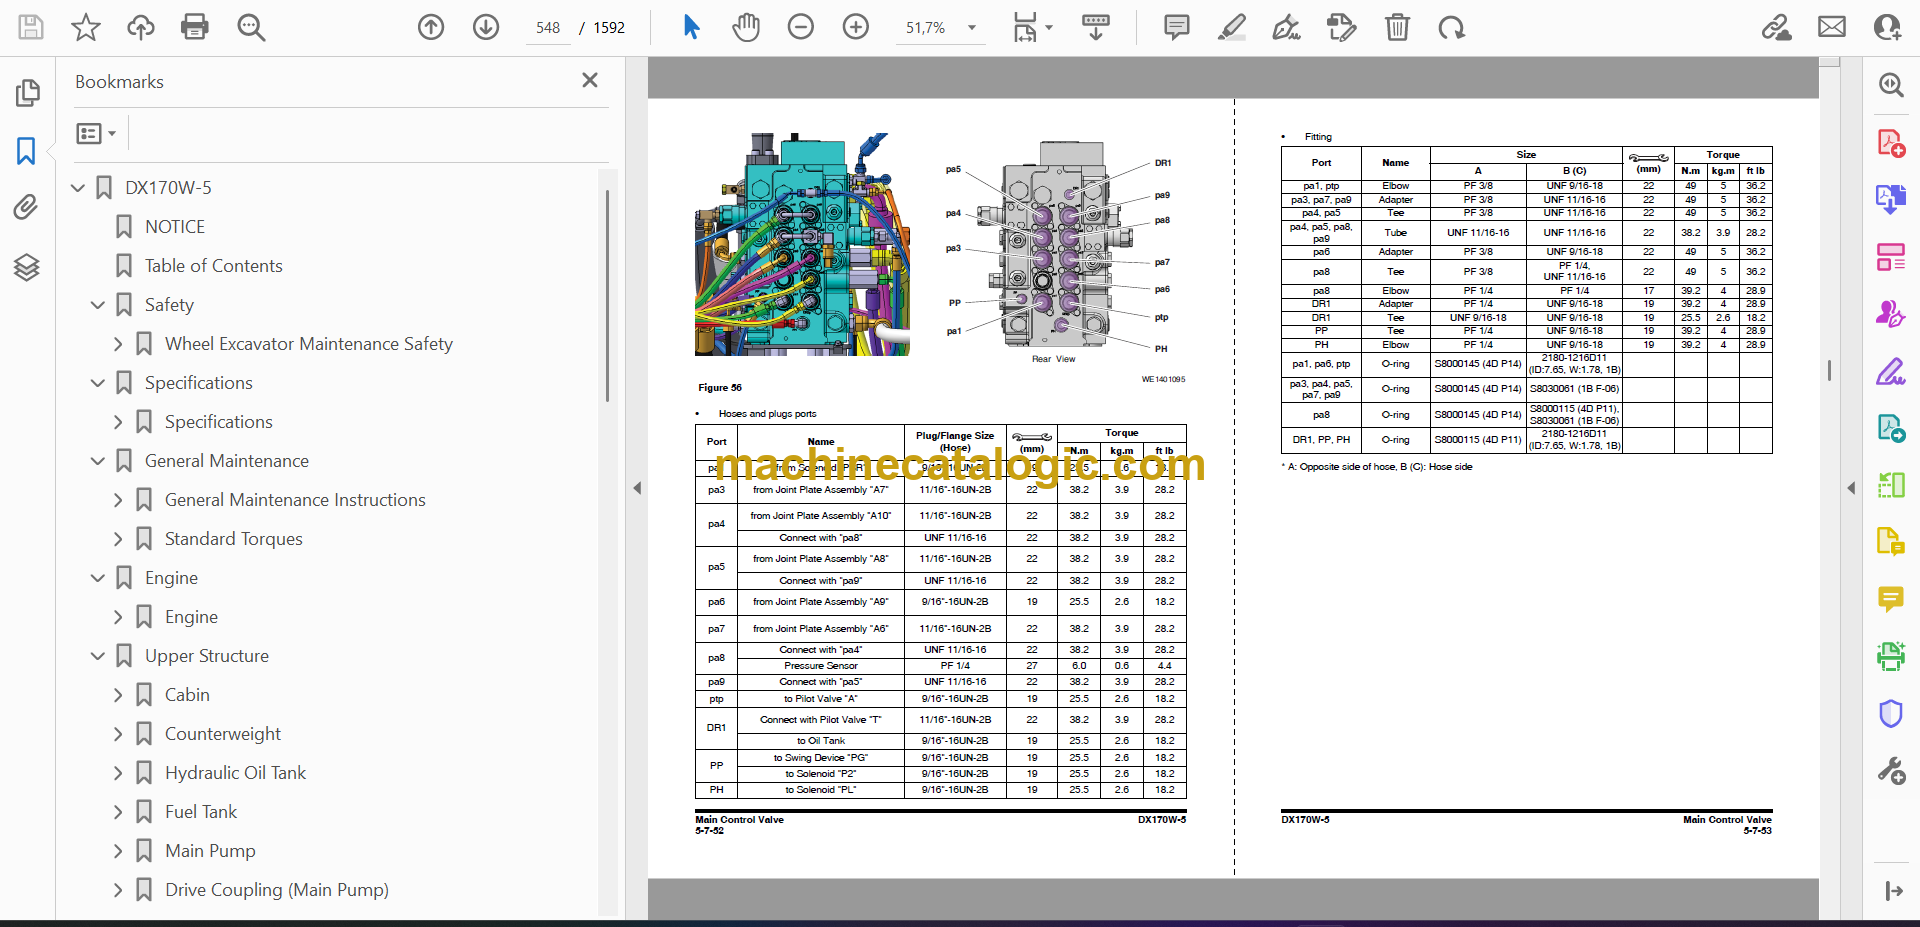Expand the Hydraulic Oil Tank bookmark
Viewport: 1920px width, 927px height.
coord(118,773)
